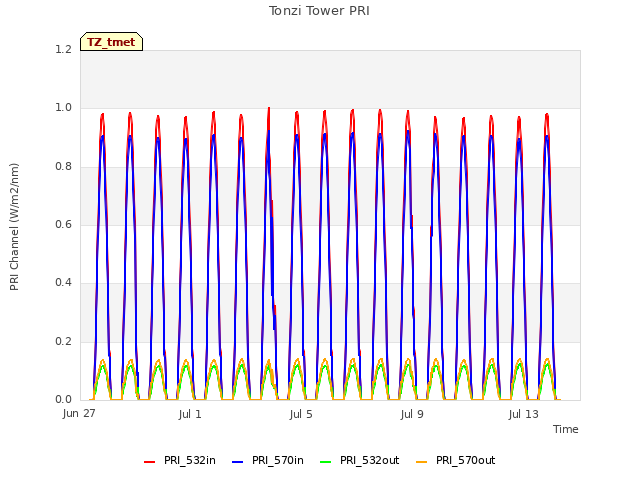
Task: Click the Jul 9 x-axis label
Action: pyautogui.click(x=412, y=415)
